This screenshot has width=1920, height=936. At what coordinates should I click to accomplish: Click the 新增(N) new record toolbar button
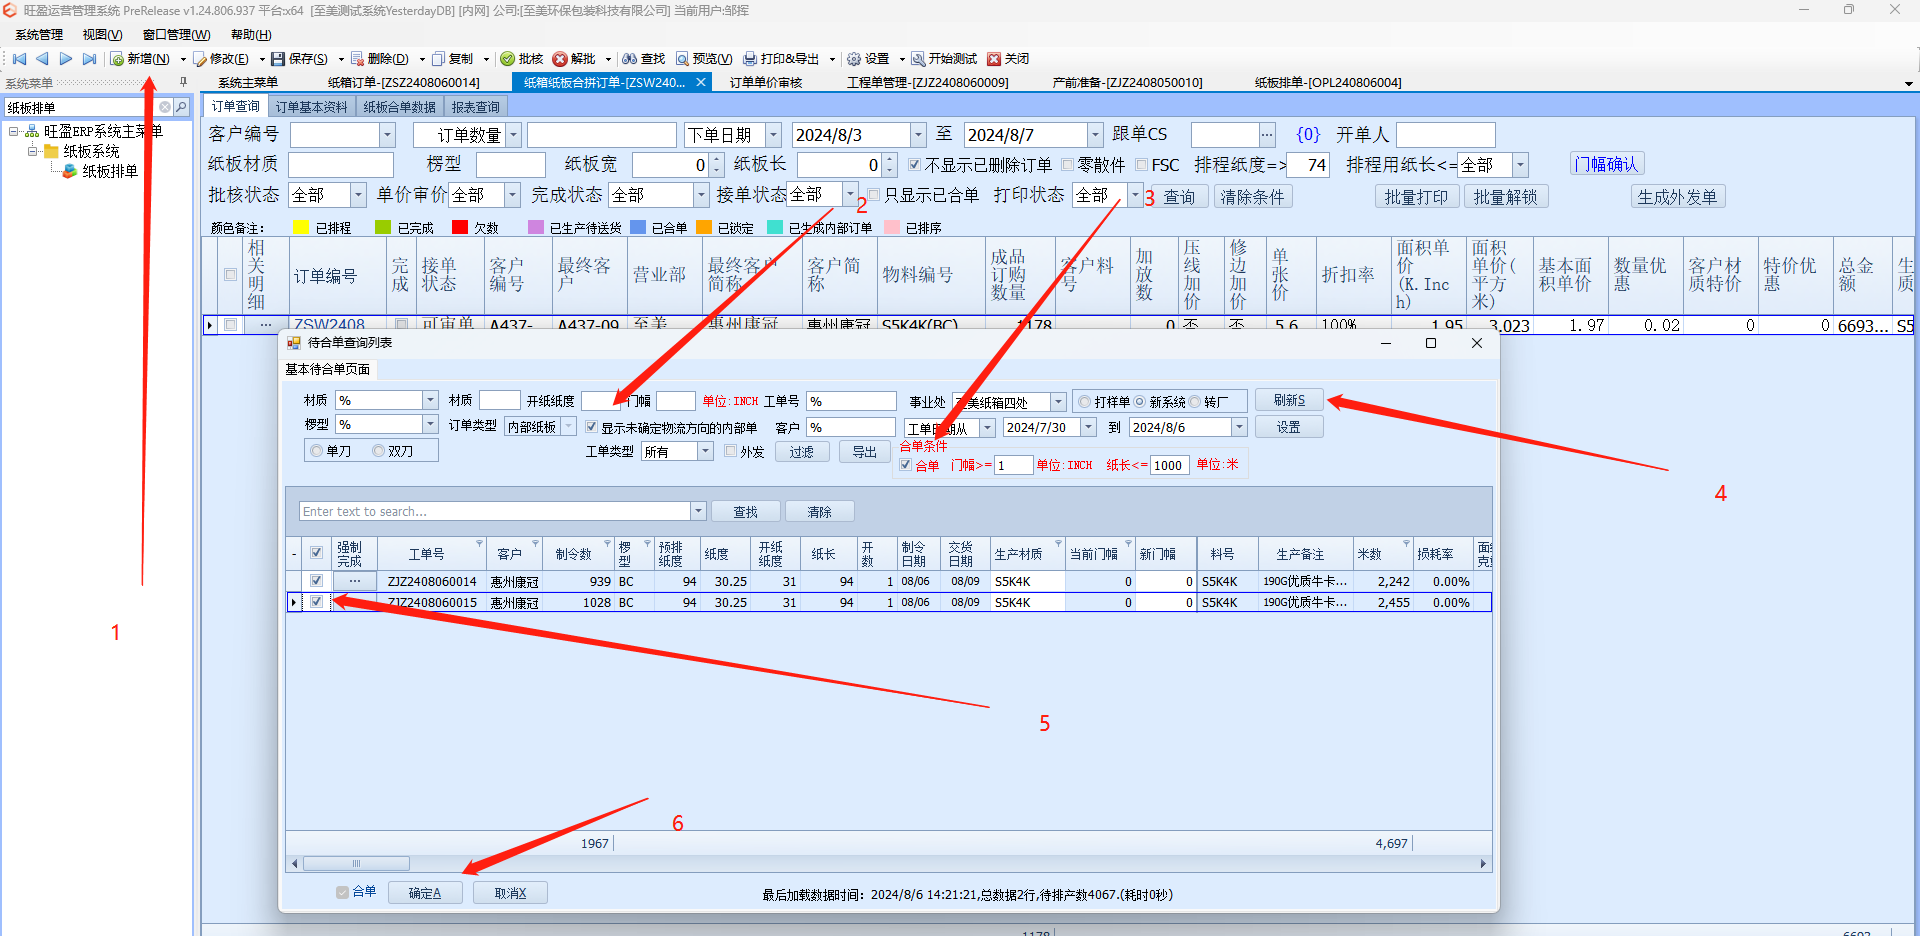point(140,59)
